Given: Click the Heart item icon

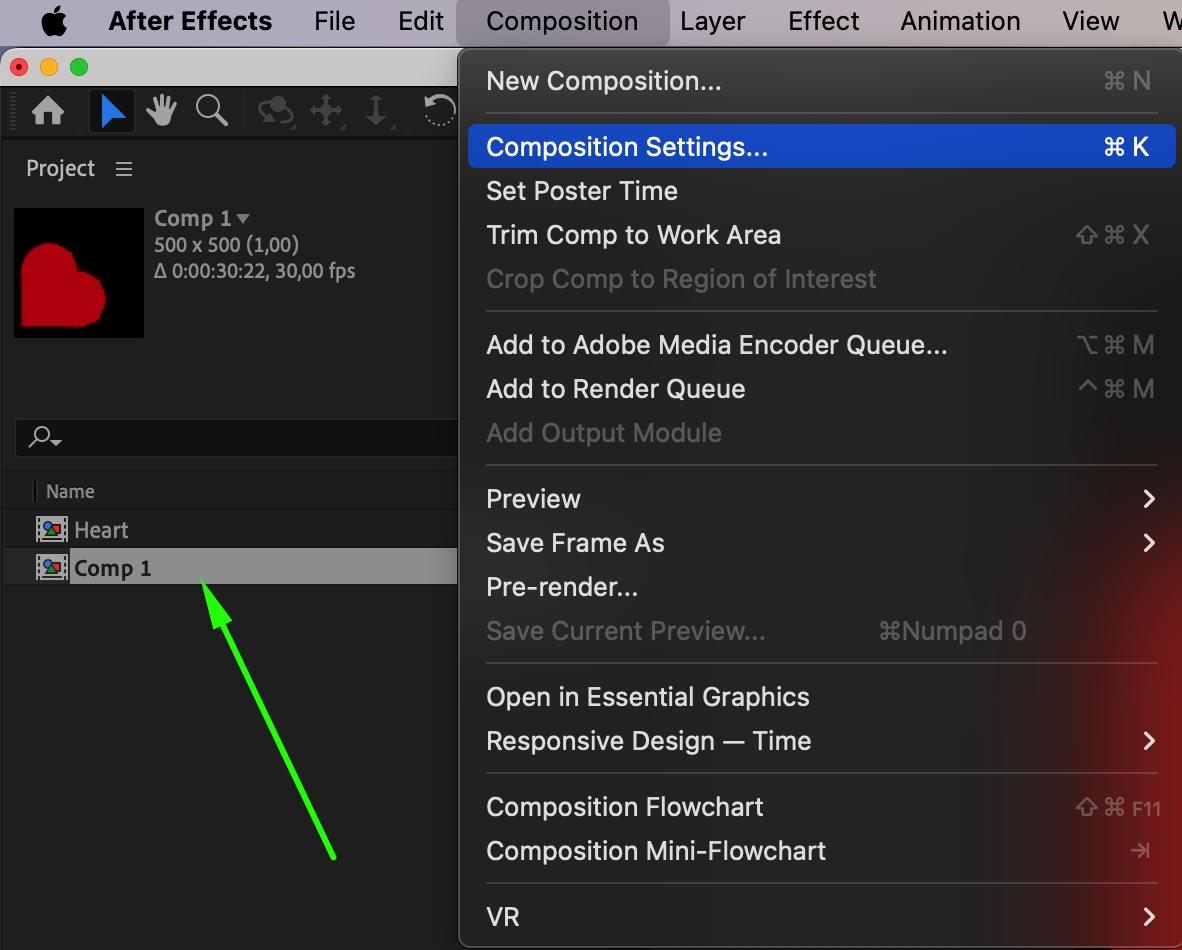Looking at the screenshot, I should click(51, 529).
